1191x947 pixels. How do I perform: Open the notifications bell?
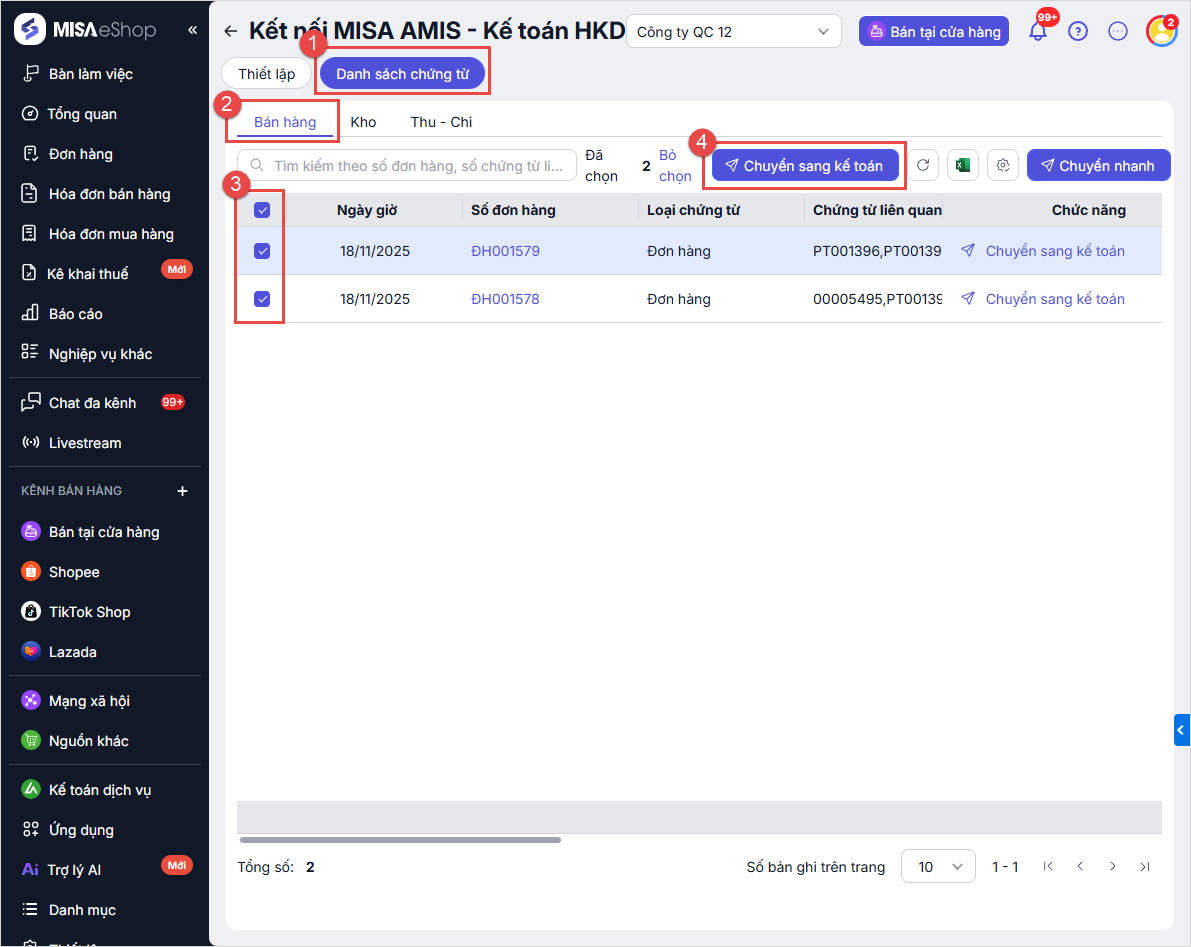(1038, 31)
